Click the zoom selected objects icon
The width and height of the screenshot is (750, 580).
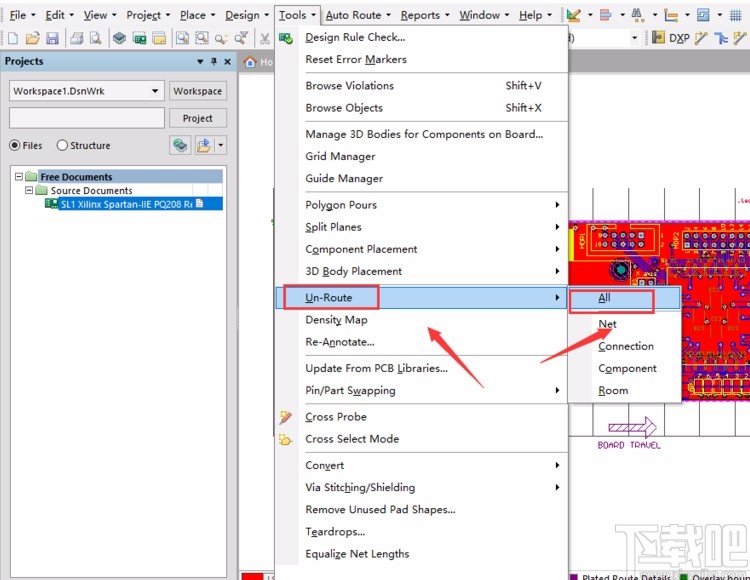click(x=221, y=38)
